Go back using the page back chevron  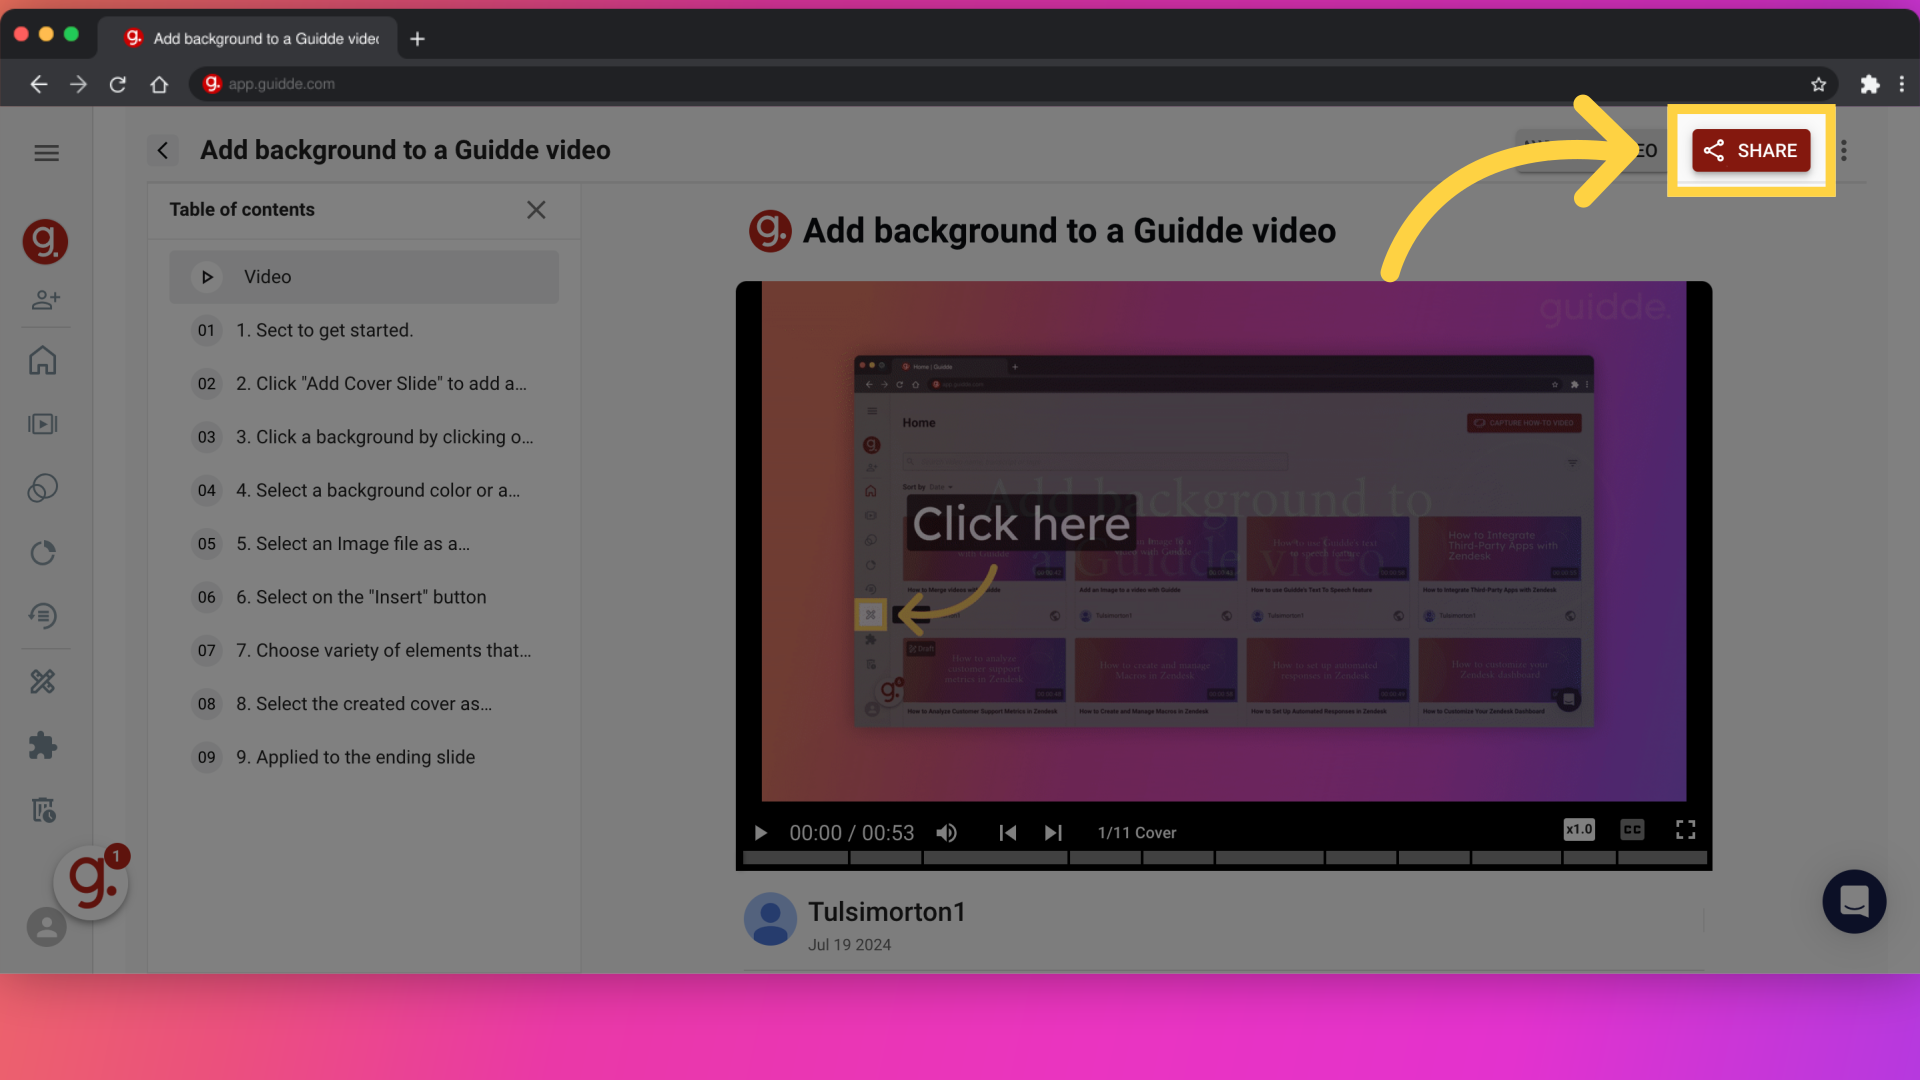163,151
